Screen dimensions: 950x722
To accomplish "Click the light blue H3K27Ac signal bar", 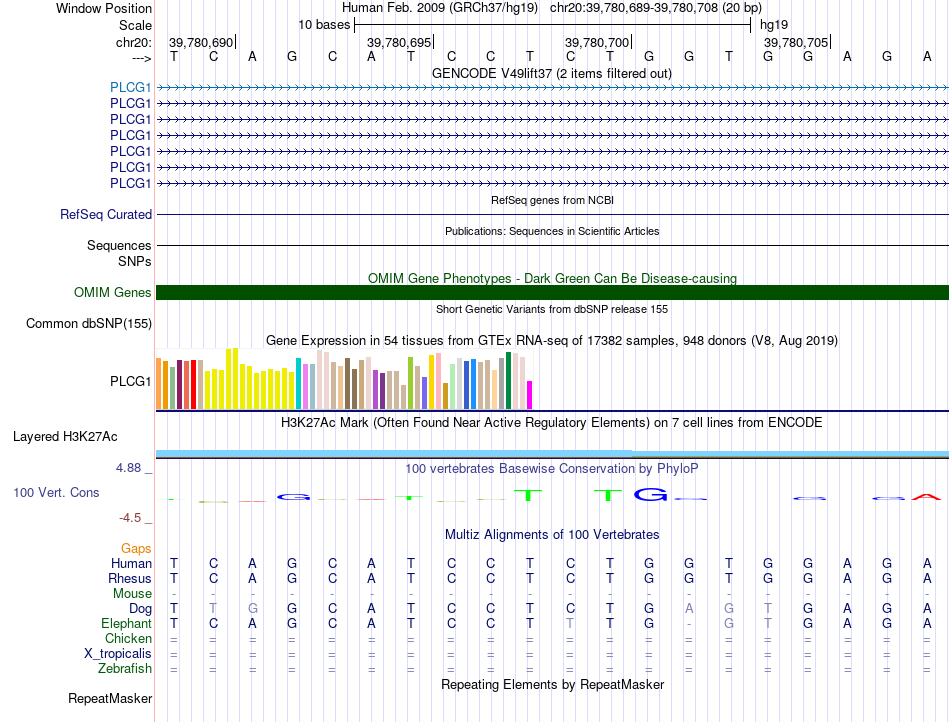I will [394, 453].
